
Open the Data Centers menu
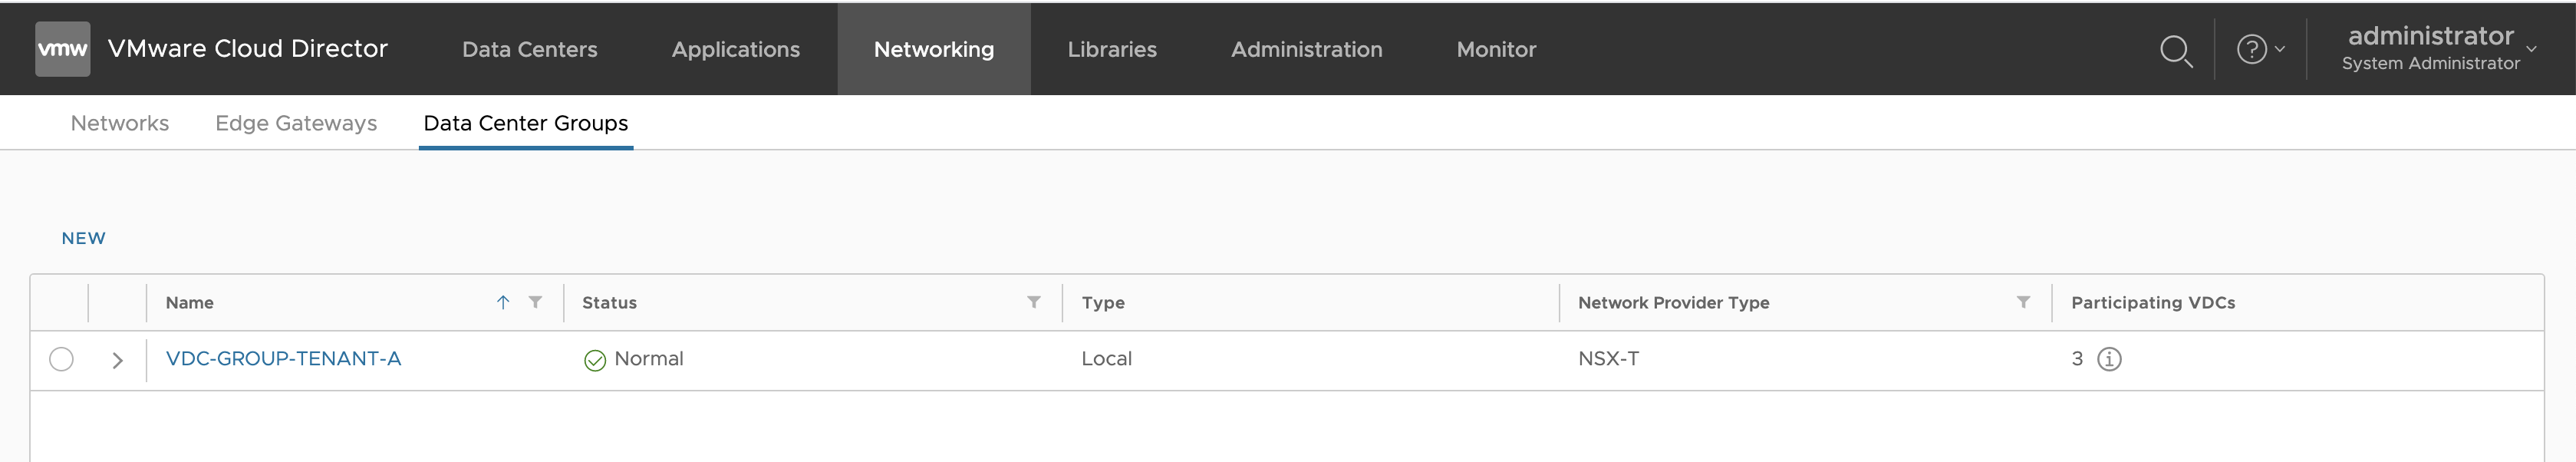click(529, 49)
